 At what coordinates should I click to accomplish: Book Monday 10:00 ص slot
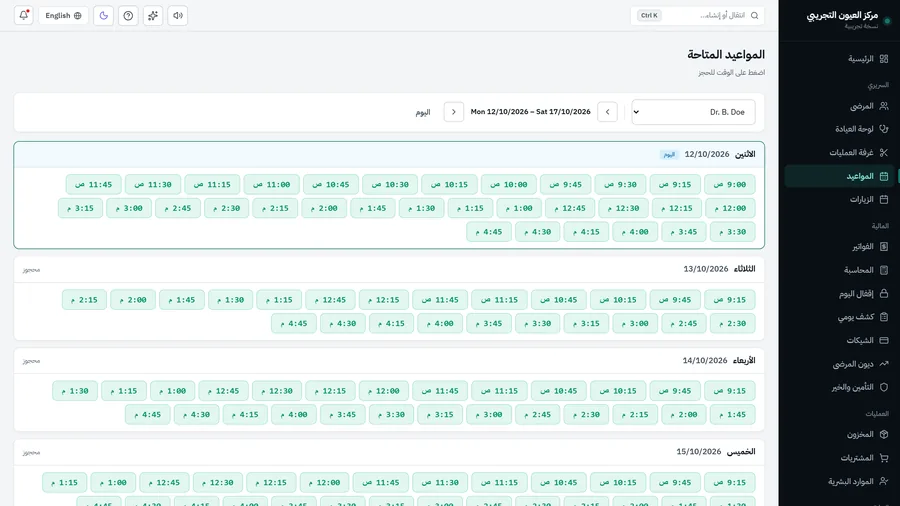pyautogui.click(x=509, y=184)
